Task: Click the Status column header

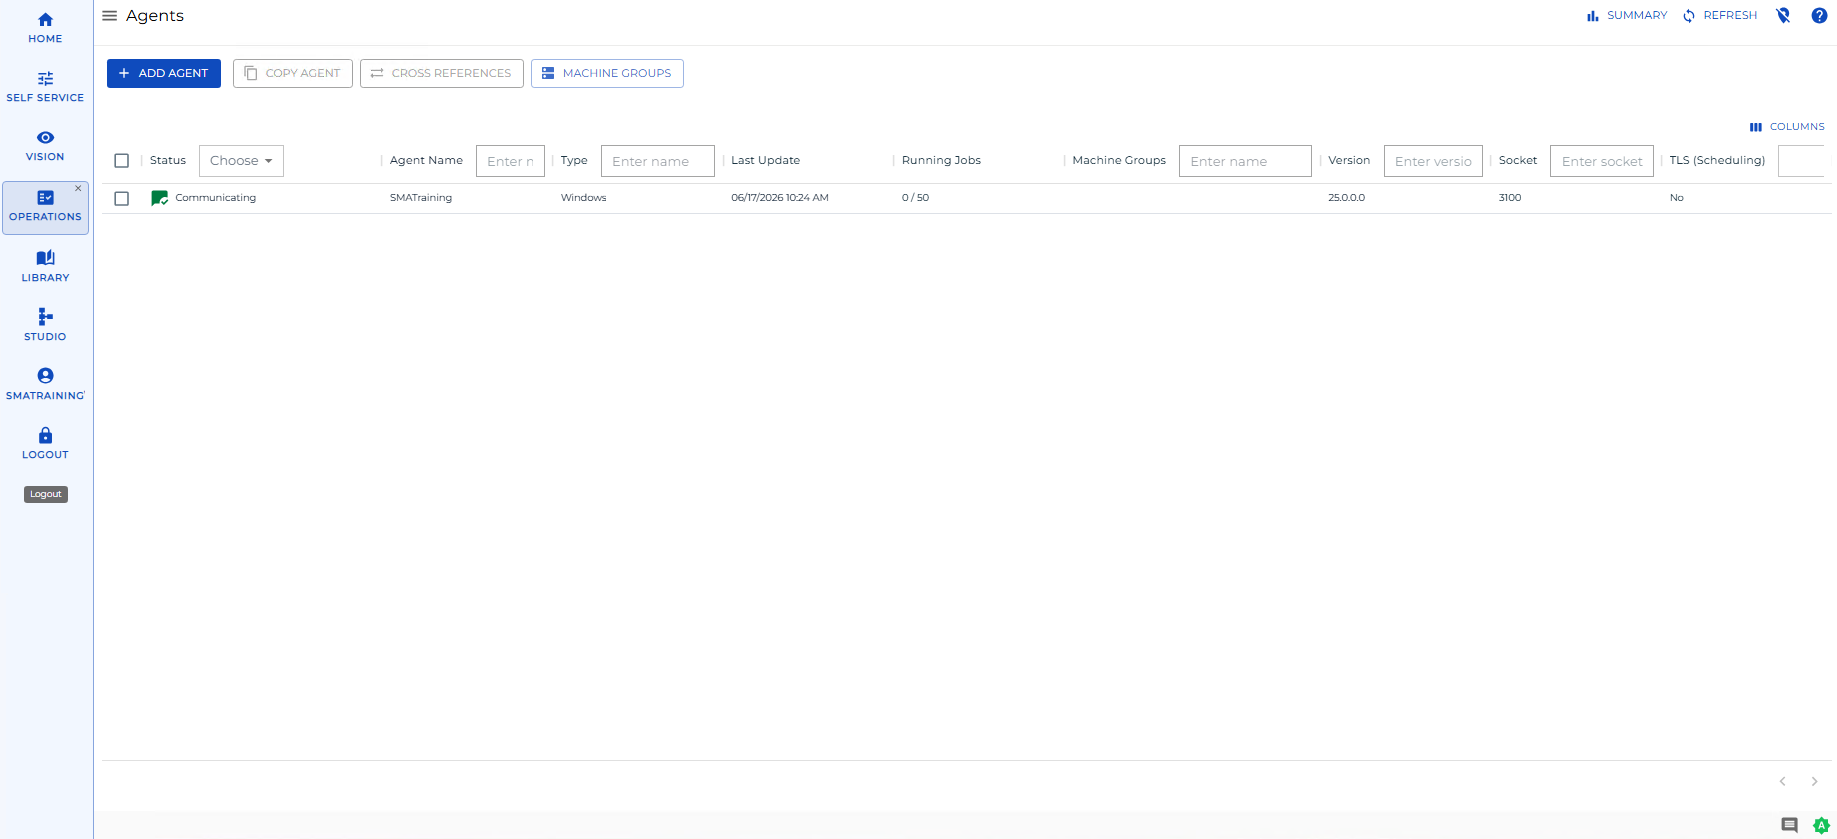Action: [168, 160]
